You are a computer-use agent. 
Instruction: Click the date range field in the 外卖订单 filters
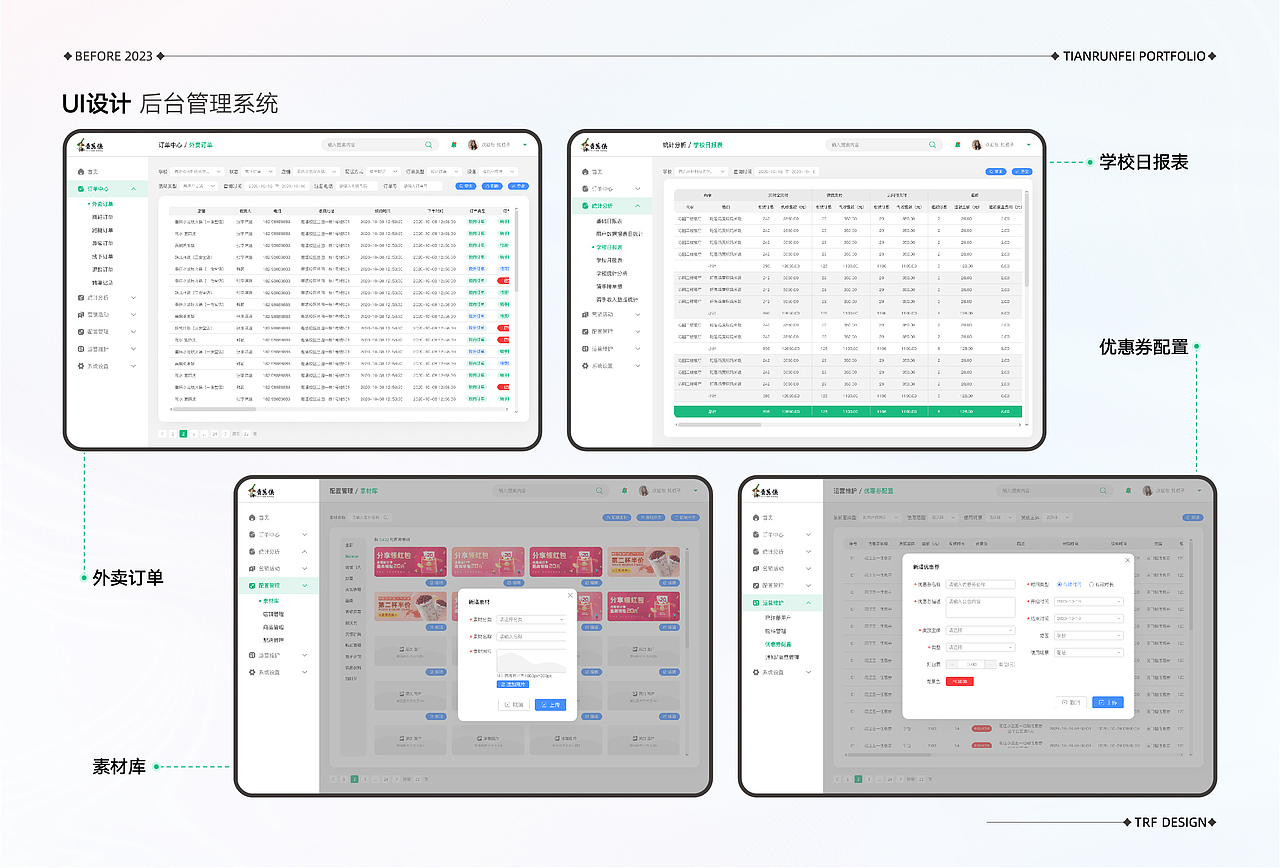click(277, 186)
